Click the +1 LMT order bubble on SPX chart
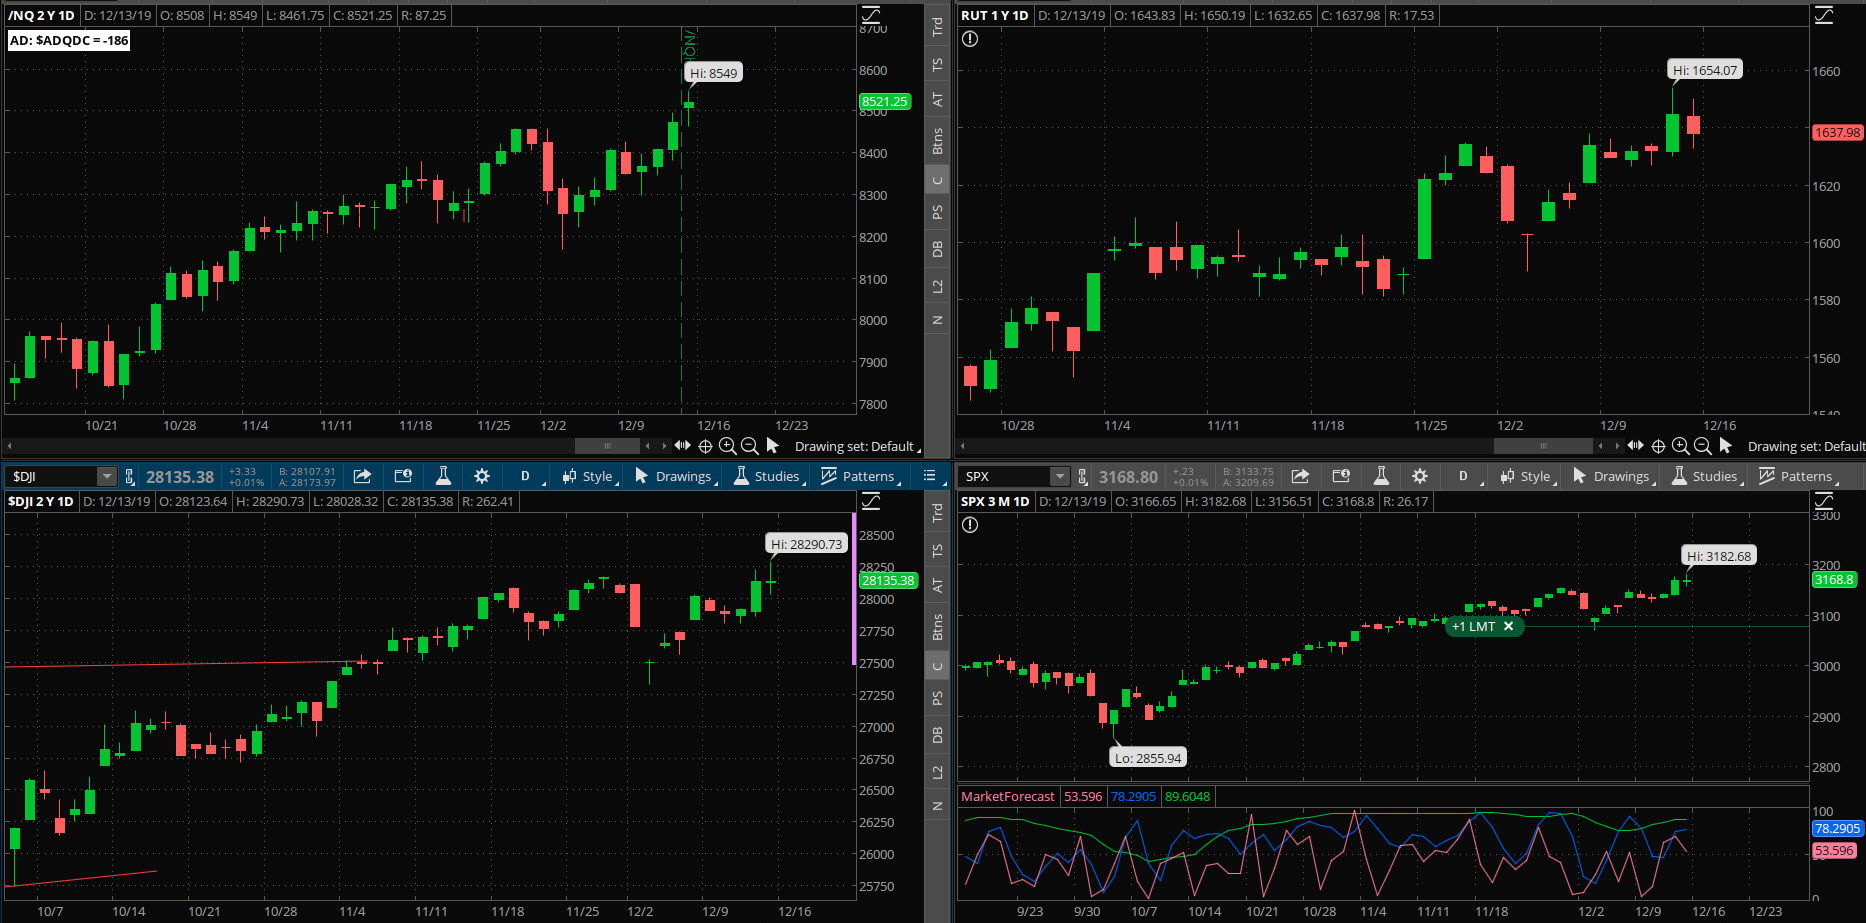 [x=1474, y=626]
